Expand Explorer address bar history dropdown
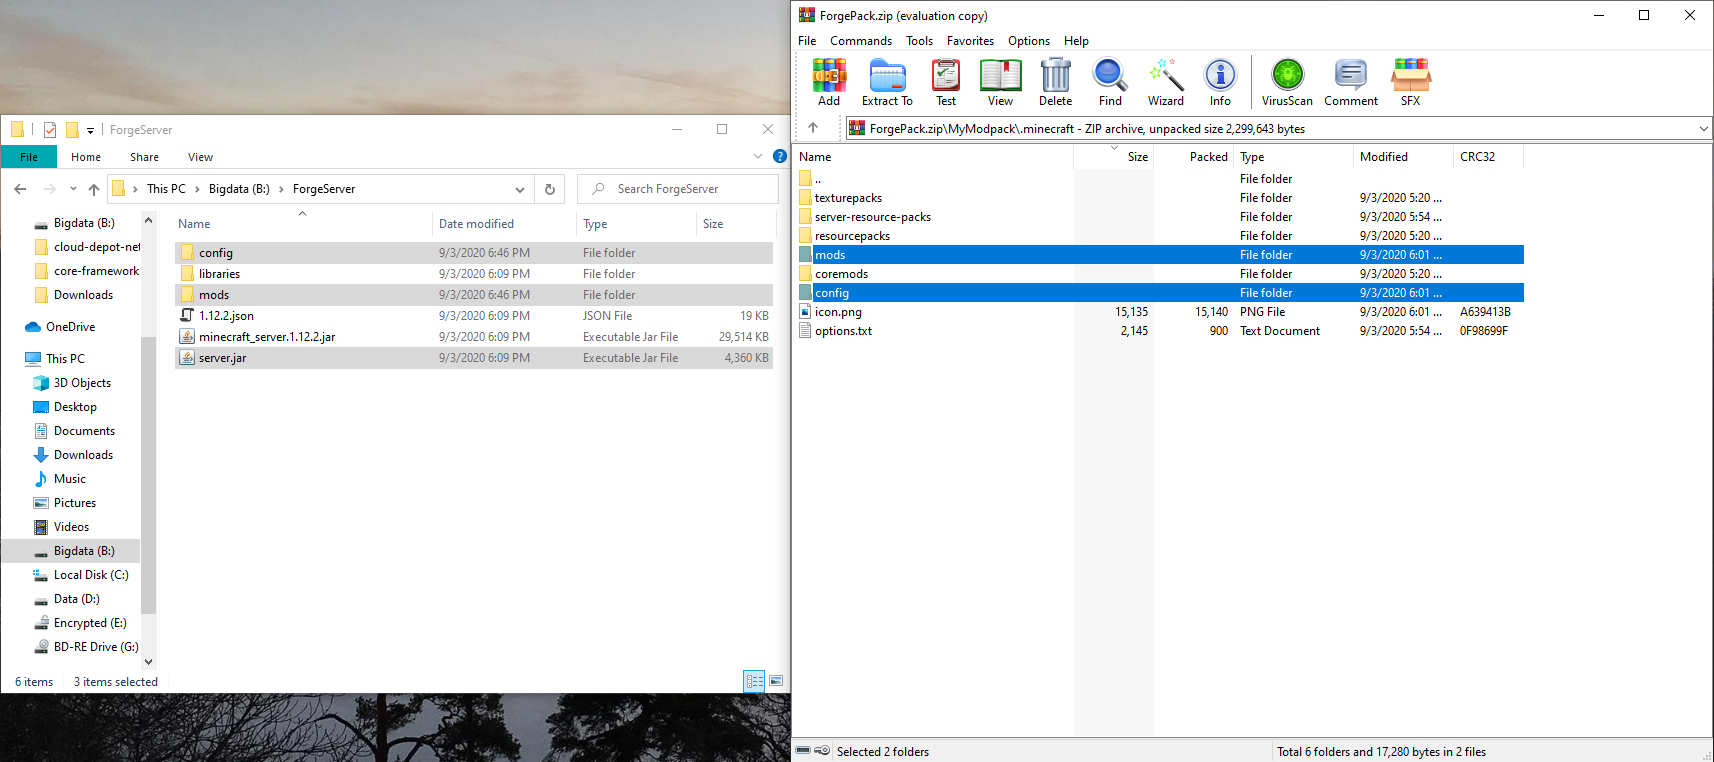 [x=519, y=189]
